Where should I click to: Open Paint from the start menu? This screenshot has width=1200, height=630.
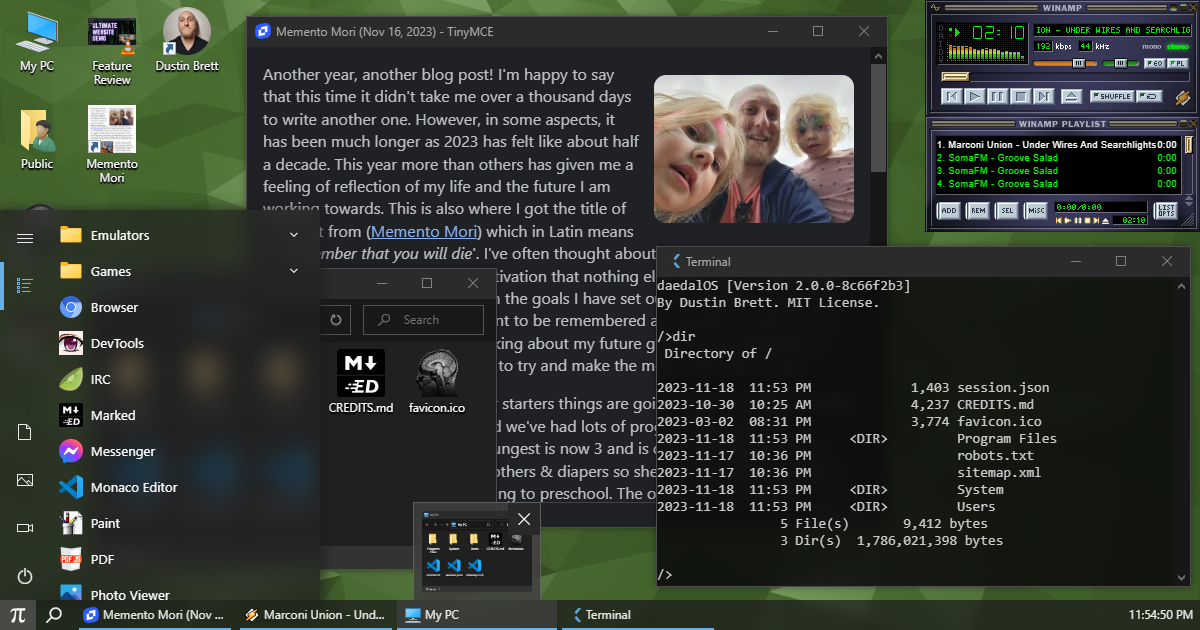(x=105, y=523)
